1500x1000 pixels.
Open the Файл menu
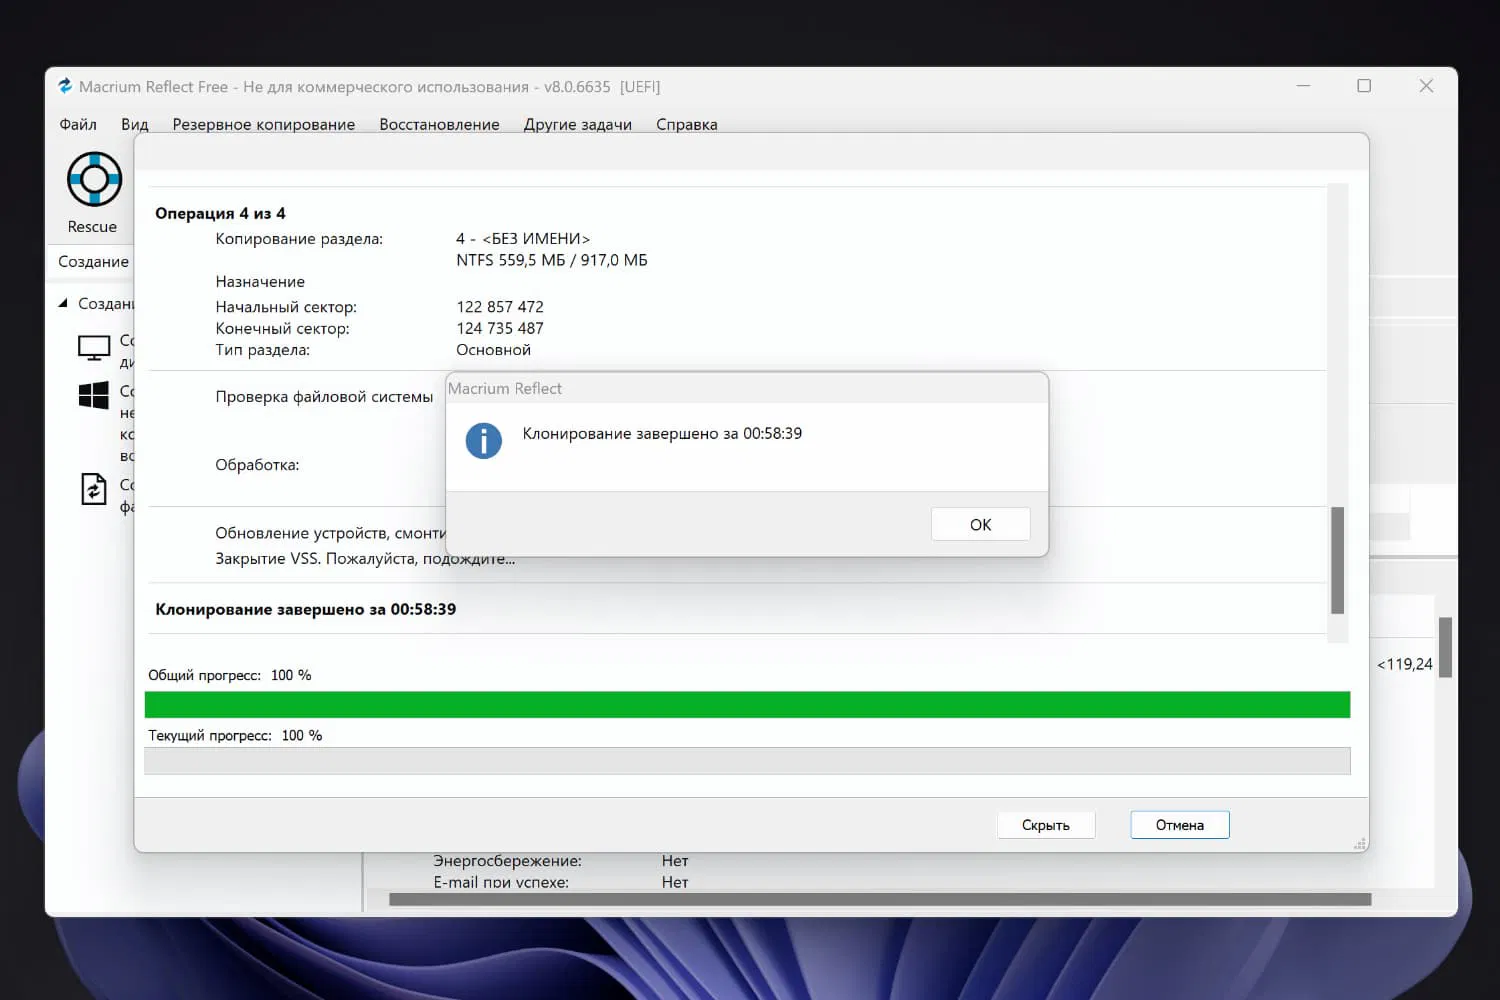tap(78, 124)
